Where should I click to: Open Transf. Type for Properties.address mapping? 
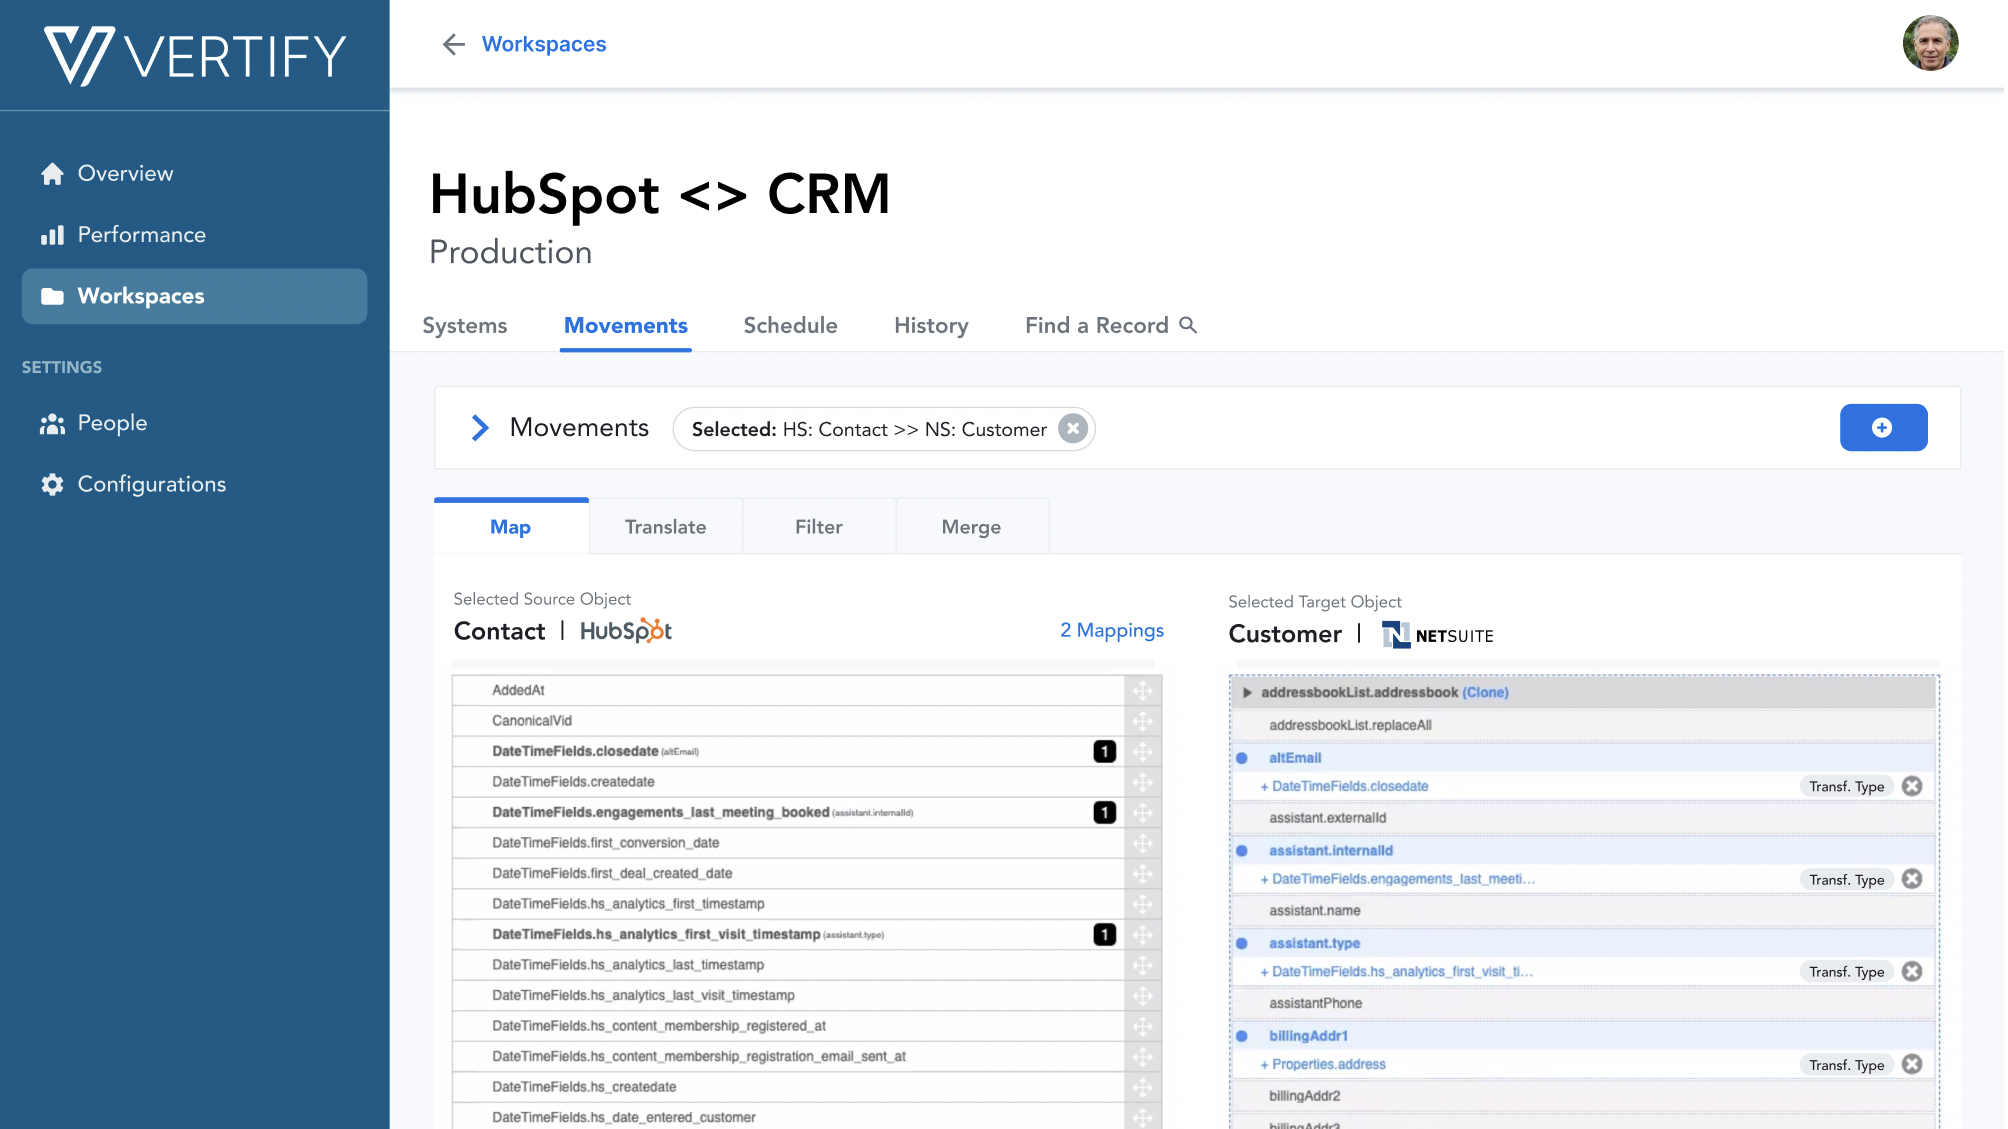(x=1846, y=1064)
